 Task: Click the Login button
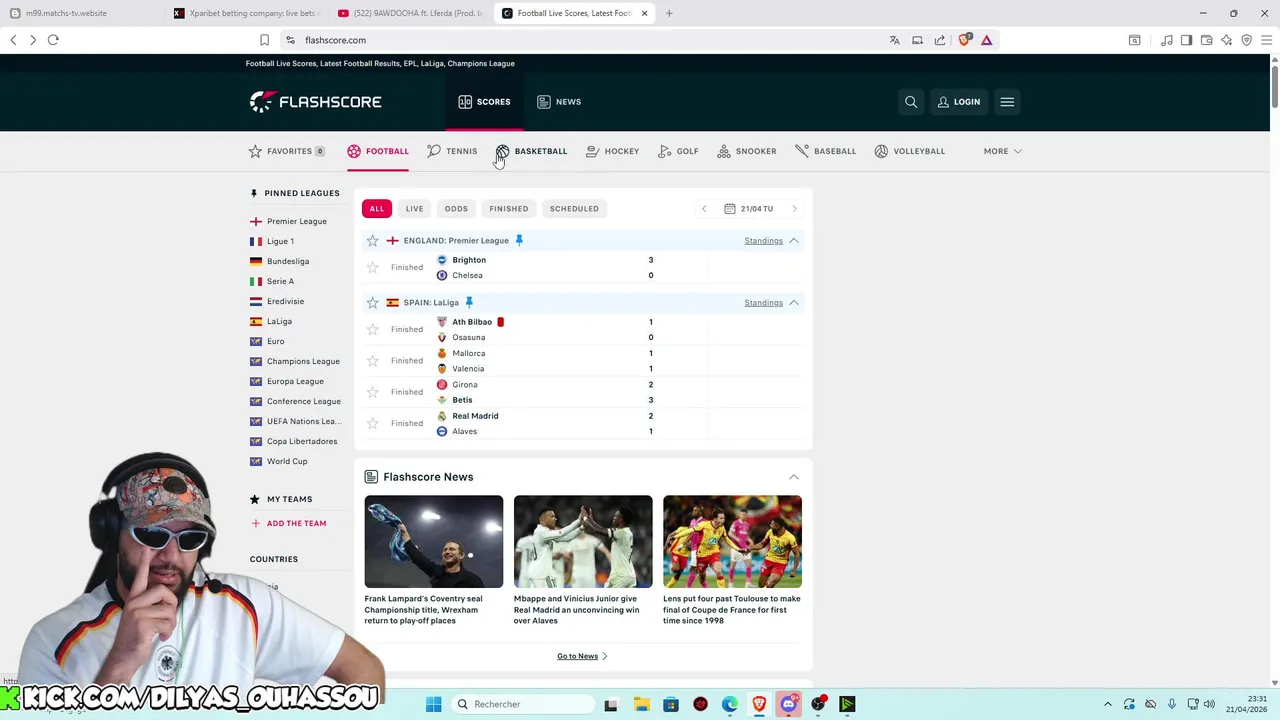[959, 102]
